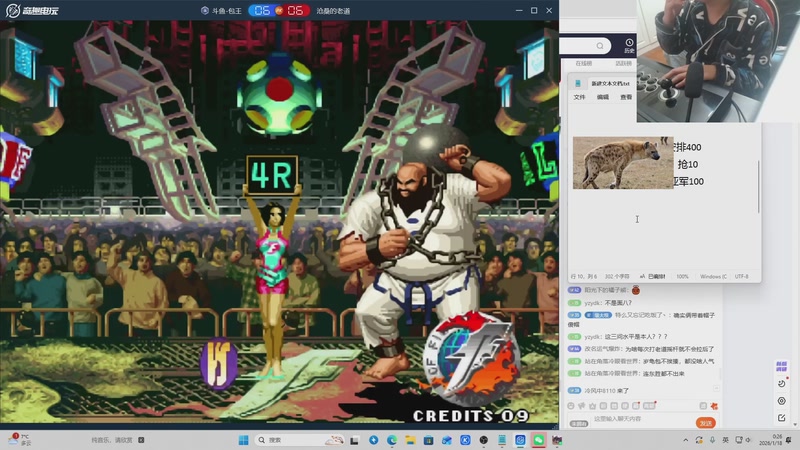The height and width of the screenshot is (450, 800).
Task: Open the blue K app icon on taskbar
Action: click(465, 440)
